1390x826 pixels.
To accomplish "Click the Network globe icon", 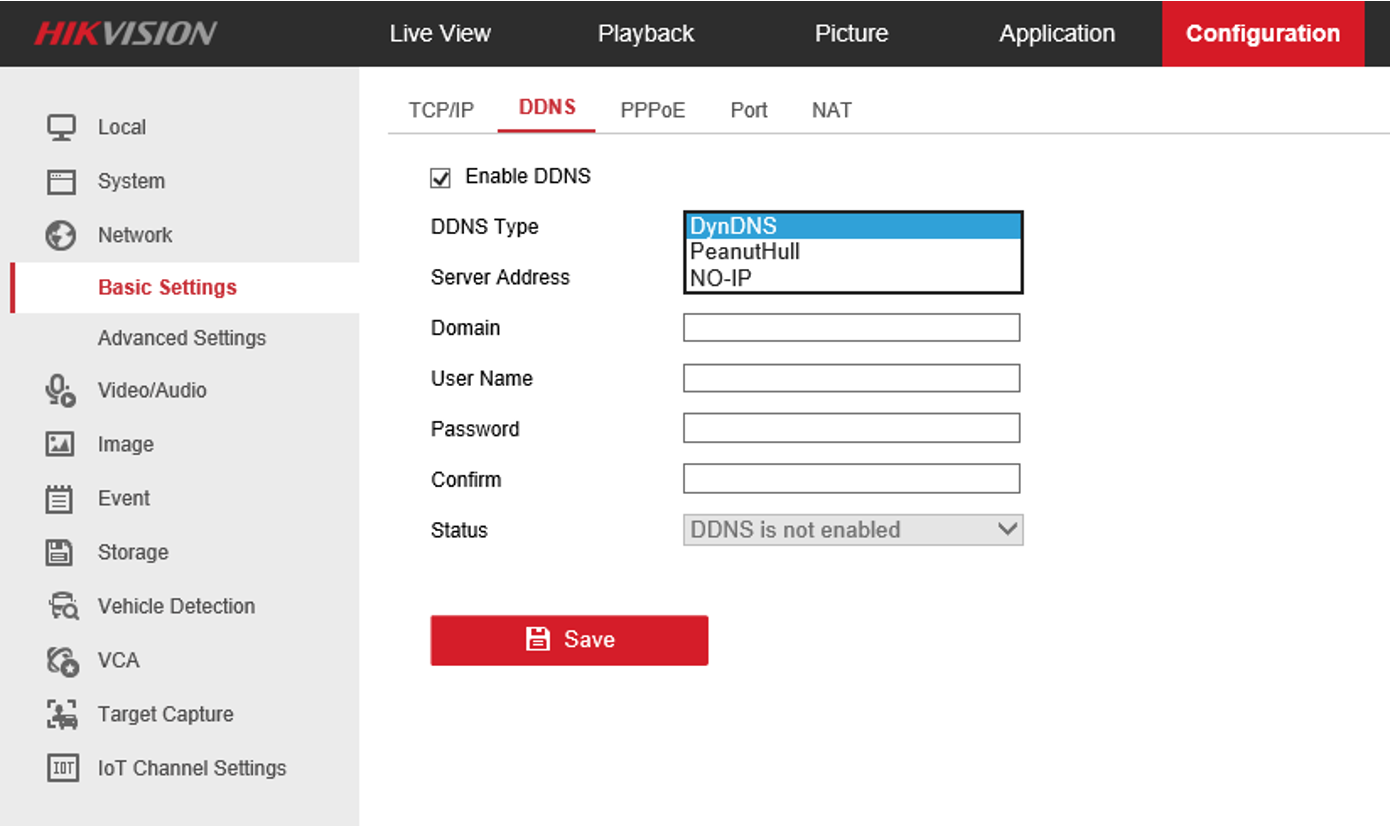I will click(61, 236).
